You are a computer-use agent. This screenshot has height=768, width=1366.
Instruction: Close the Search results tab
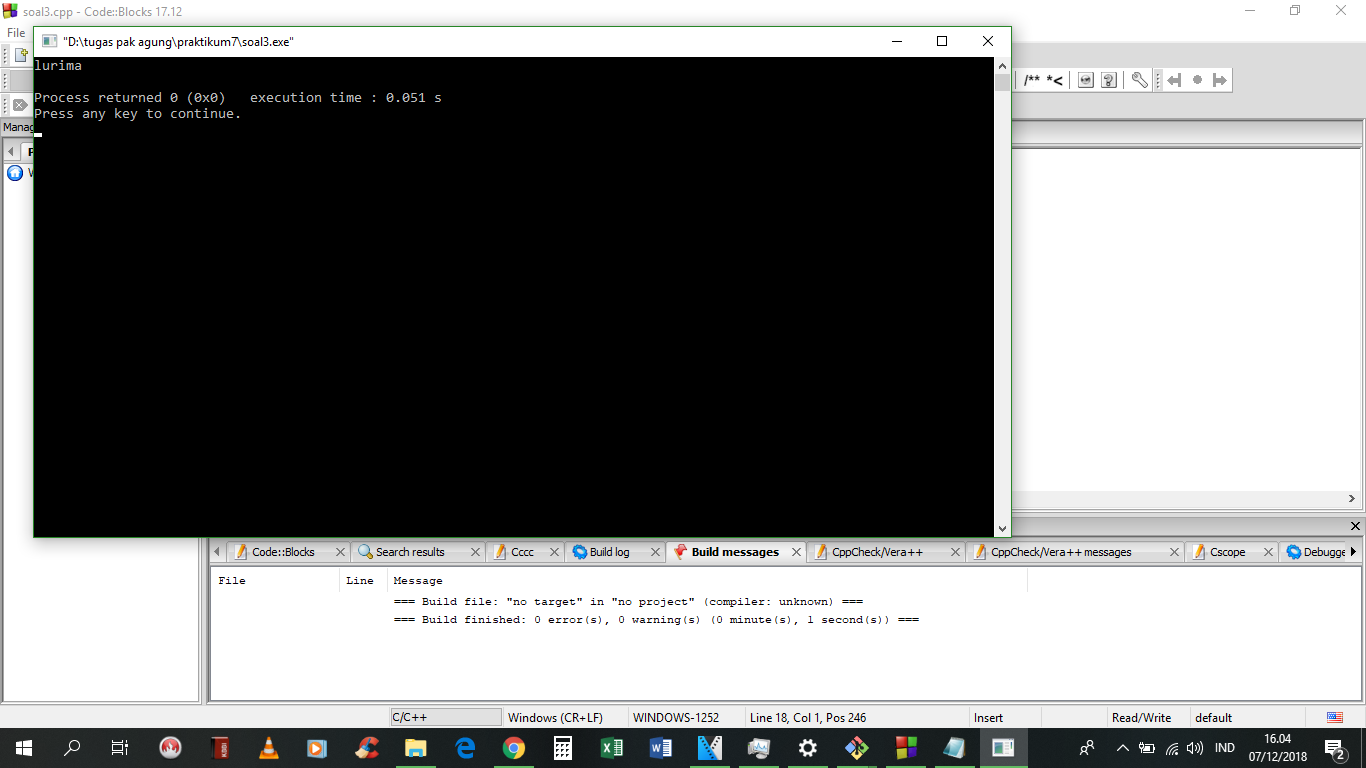pyautogui.click(x=475, y=552)
